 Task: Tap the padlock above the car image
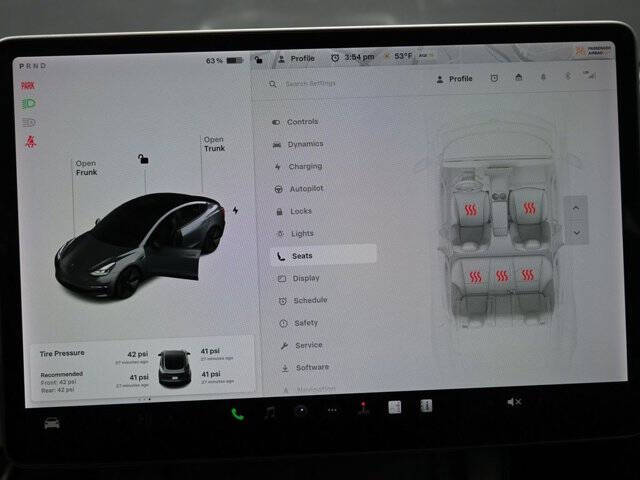click(x=143, y=159)
